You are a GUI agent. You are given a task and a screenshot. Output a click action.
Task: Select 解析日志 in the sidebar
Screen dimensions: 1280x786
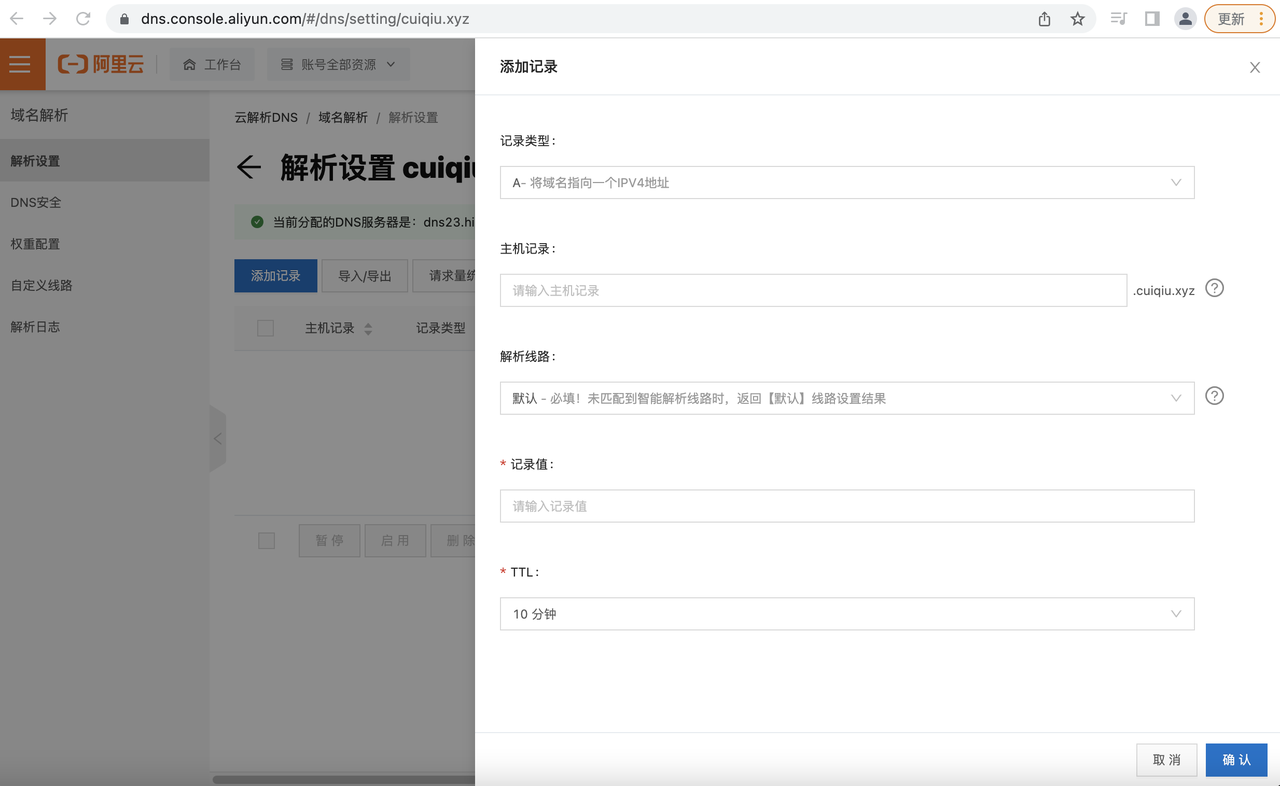pos(105,327)
